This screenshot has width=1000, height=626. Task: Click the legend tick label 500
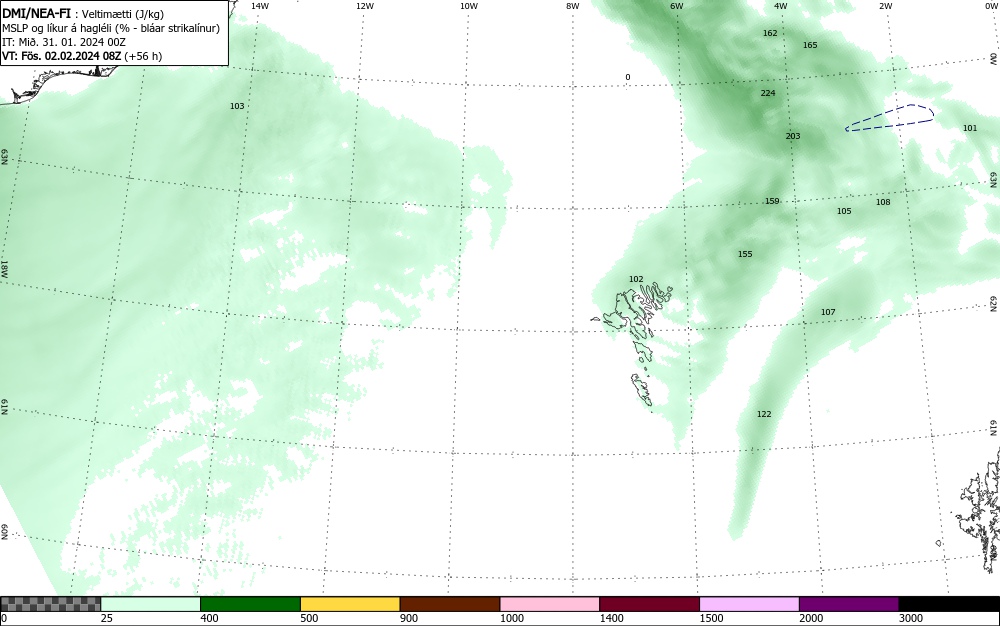309,618
